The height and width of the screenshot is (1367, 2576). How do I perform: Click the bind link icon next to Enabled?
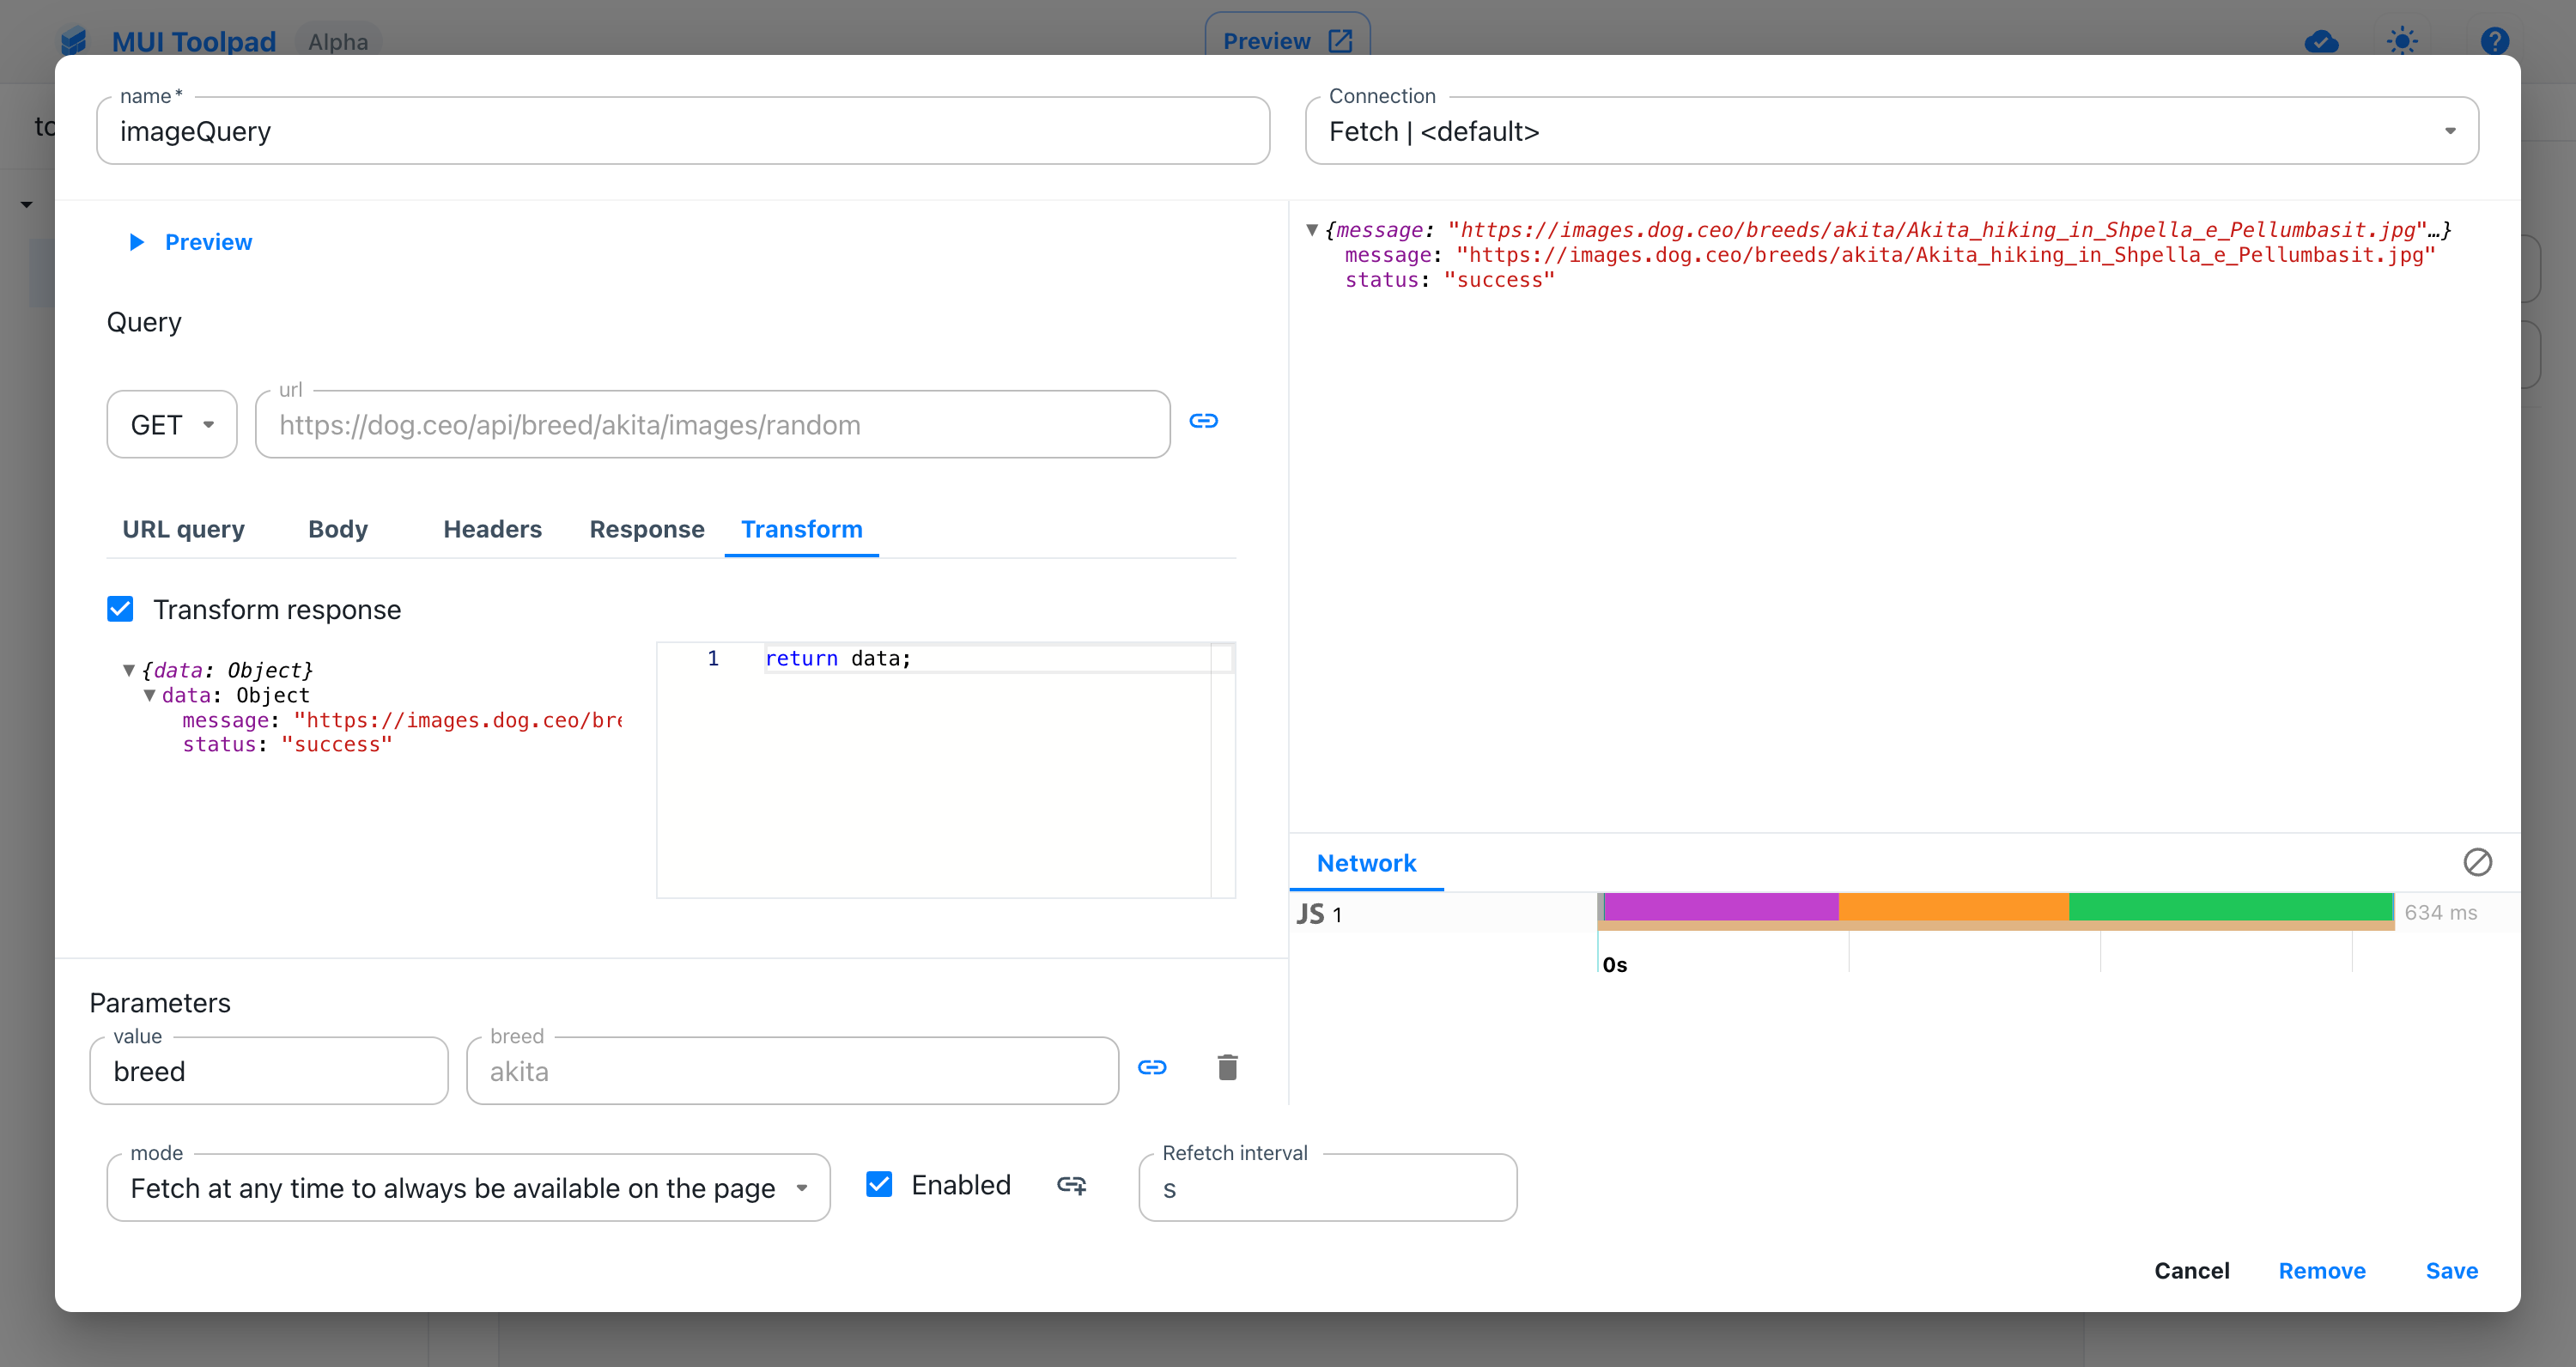pyautogui.click(x=1071, y=1185)
